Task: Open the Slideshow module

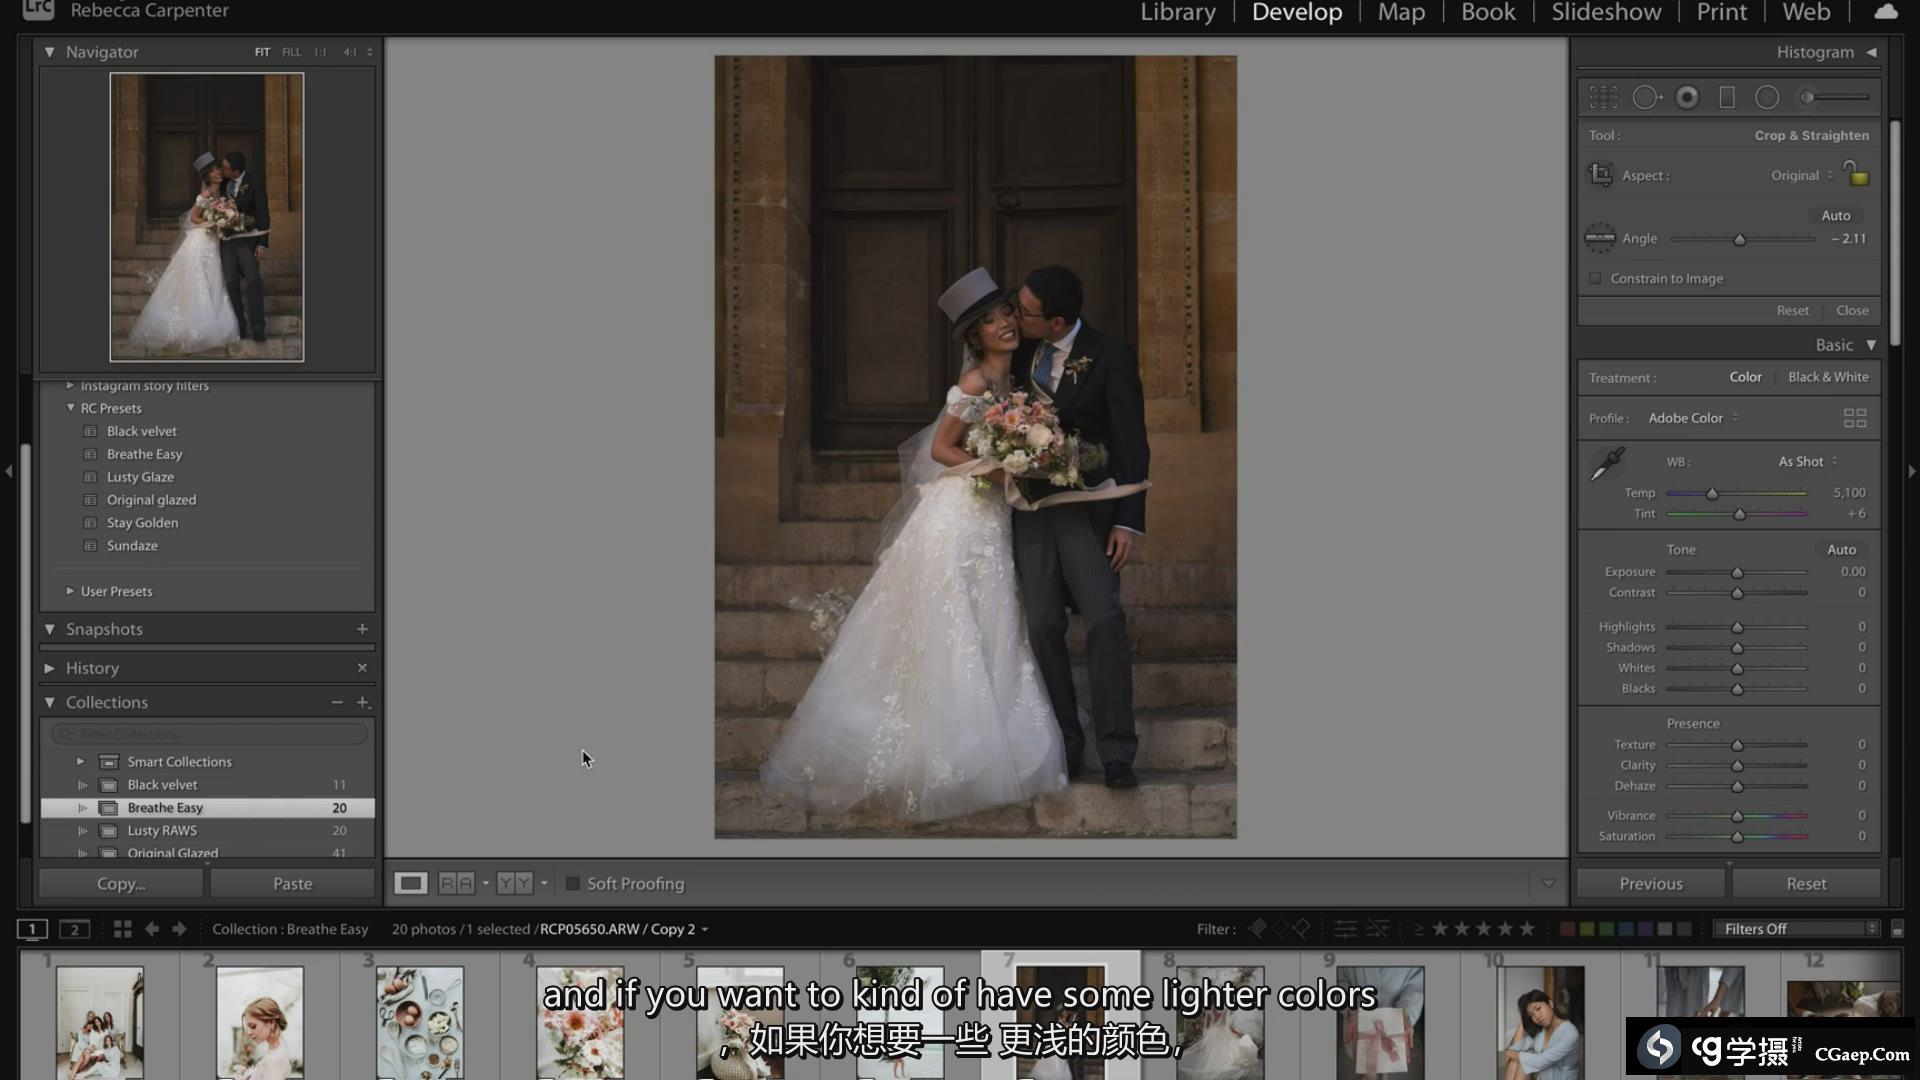Action: tap(1605, 12)
